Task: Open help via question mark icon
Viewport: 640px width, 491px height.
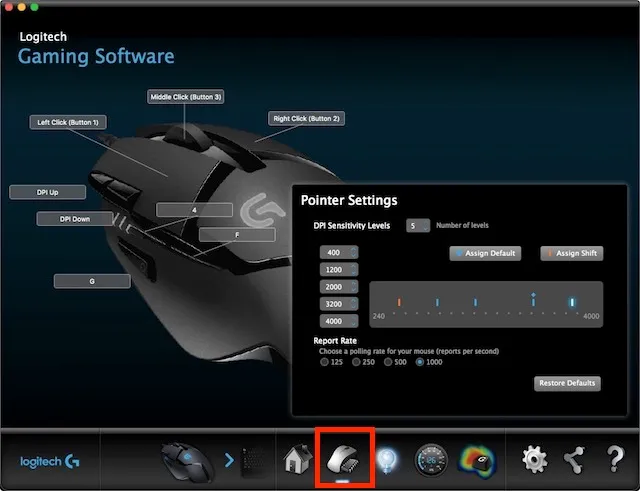Action: 615,459
